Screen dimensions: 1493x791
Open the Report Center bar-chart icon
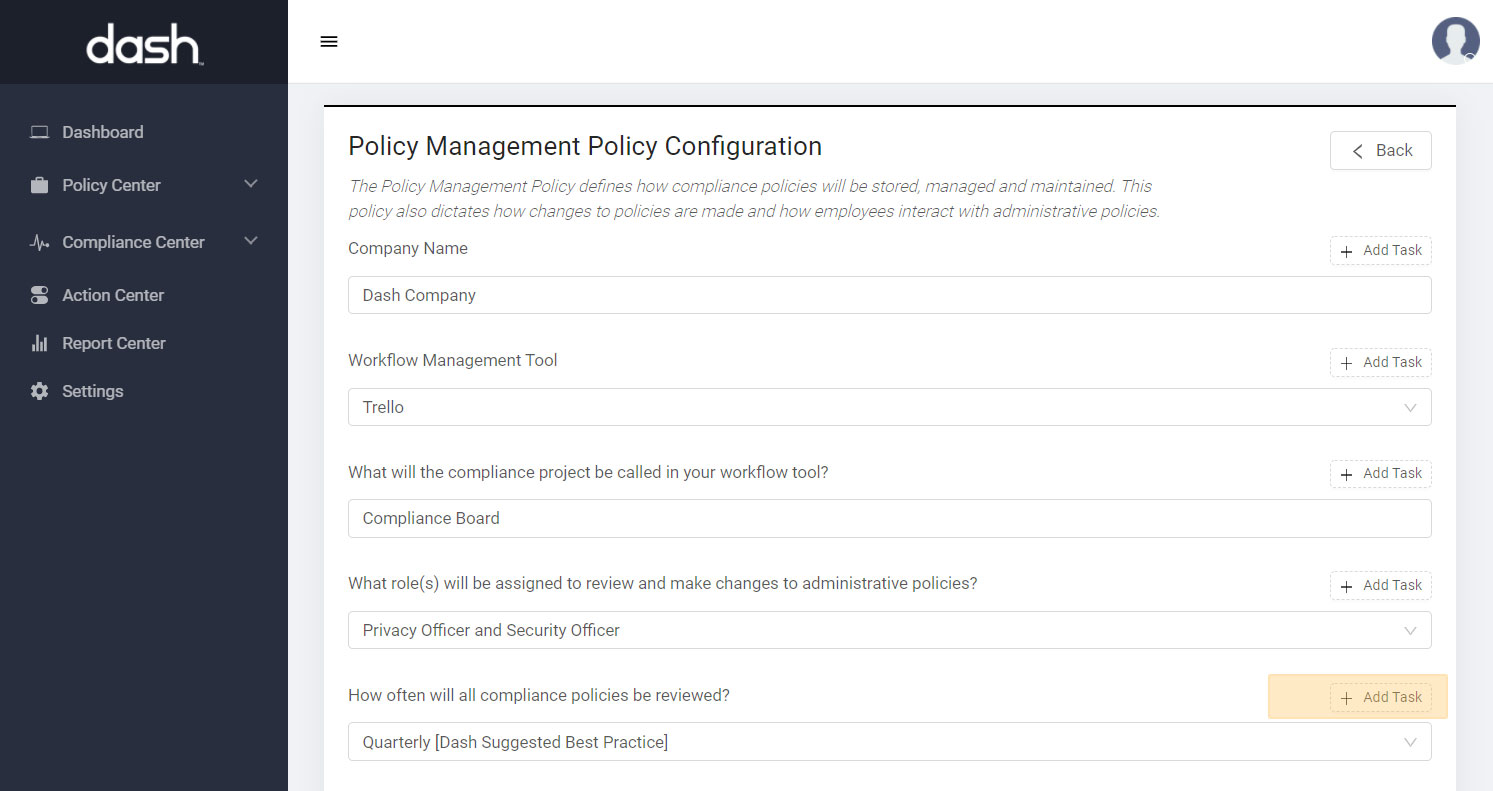click(38, 343)
